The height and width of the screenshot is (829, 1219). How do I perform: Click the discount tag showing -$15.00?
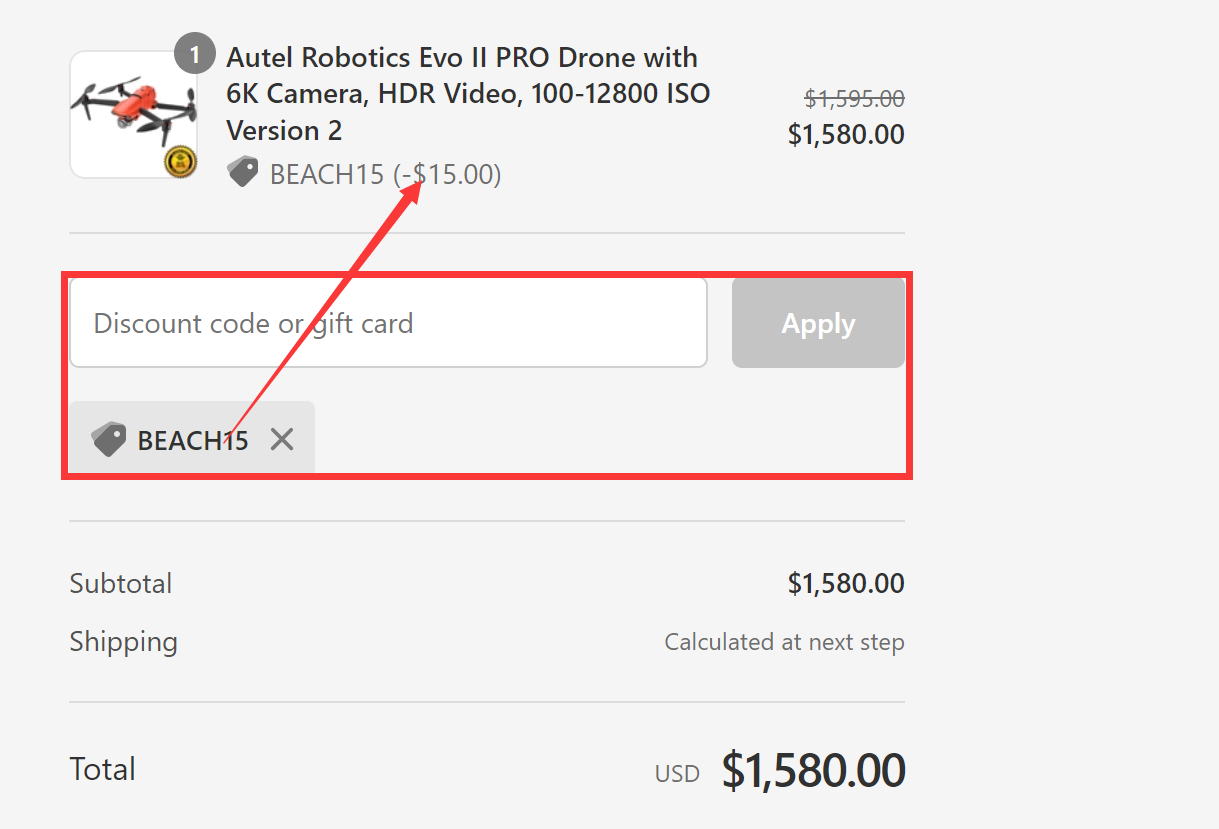pos(447,173)
